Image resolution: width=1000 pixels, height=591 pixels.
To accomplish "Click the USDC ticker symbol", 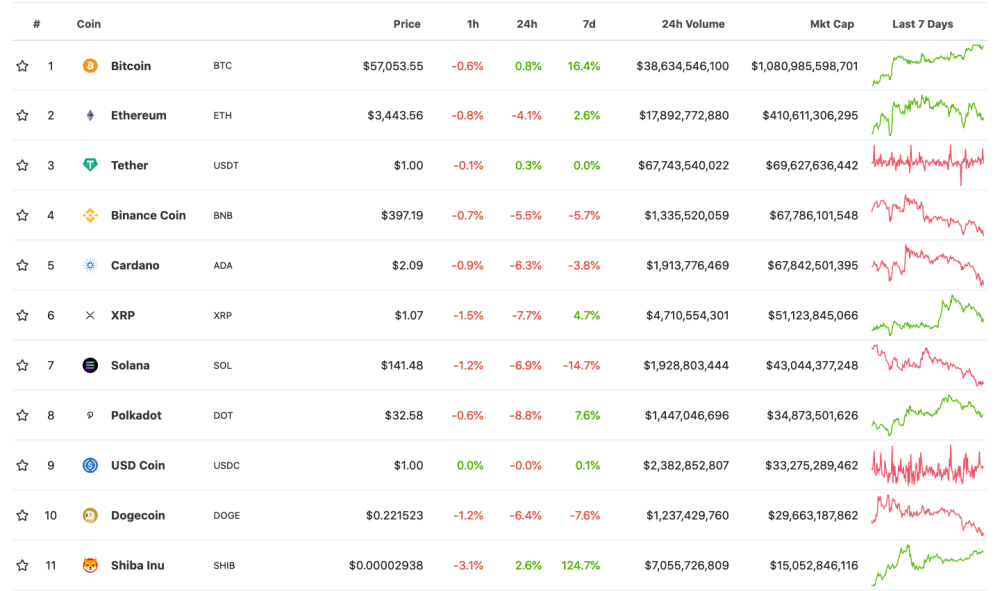I will tap(226, 465).
